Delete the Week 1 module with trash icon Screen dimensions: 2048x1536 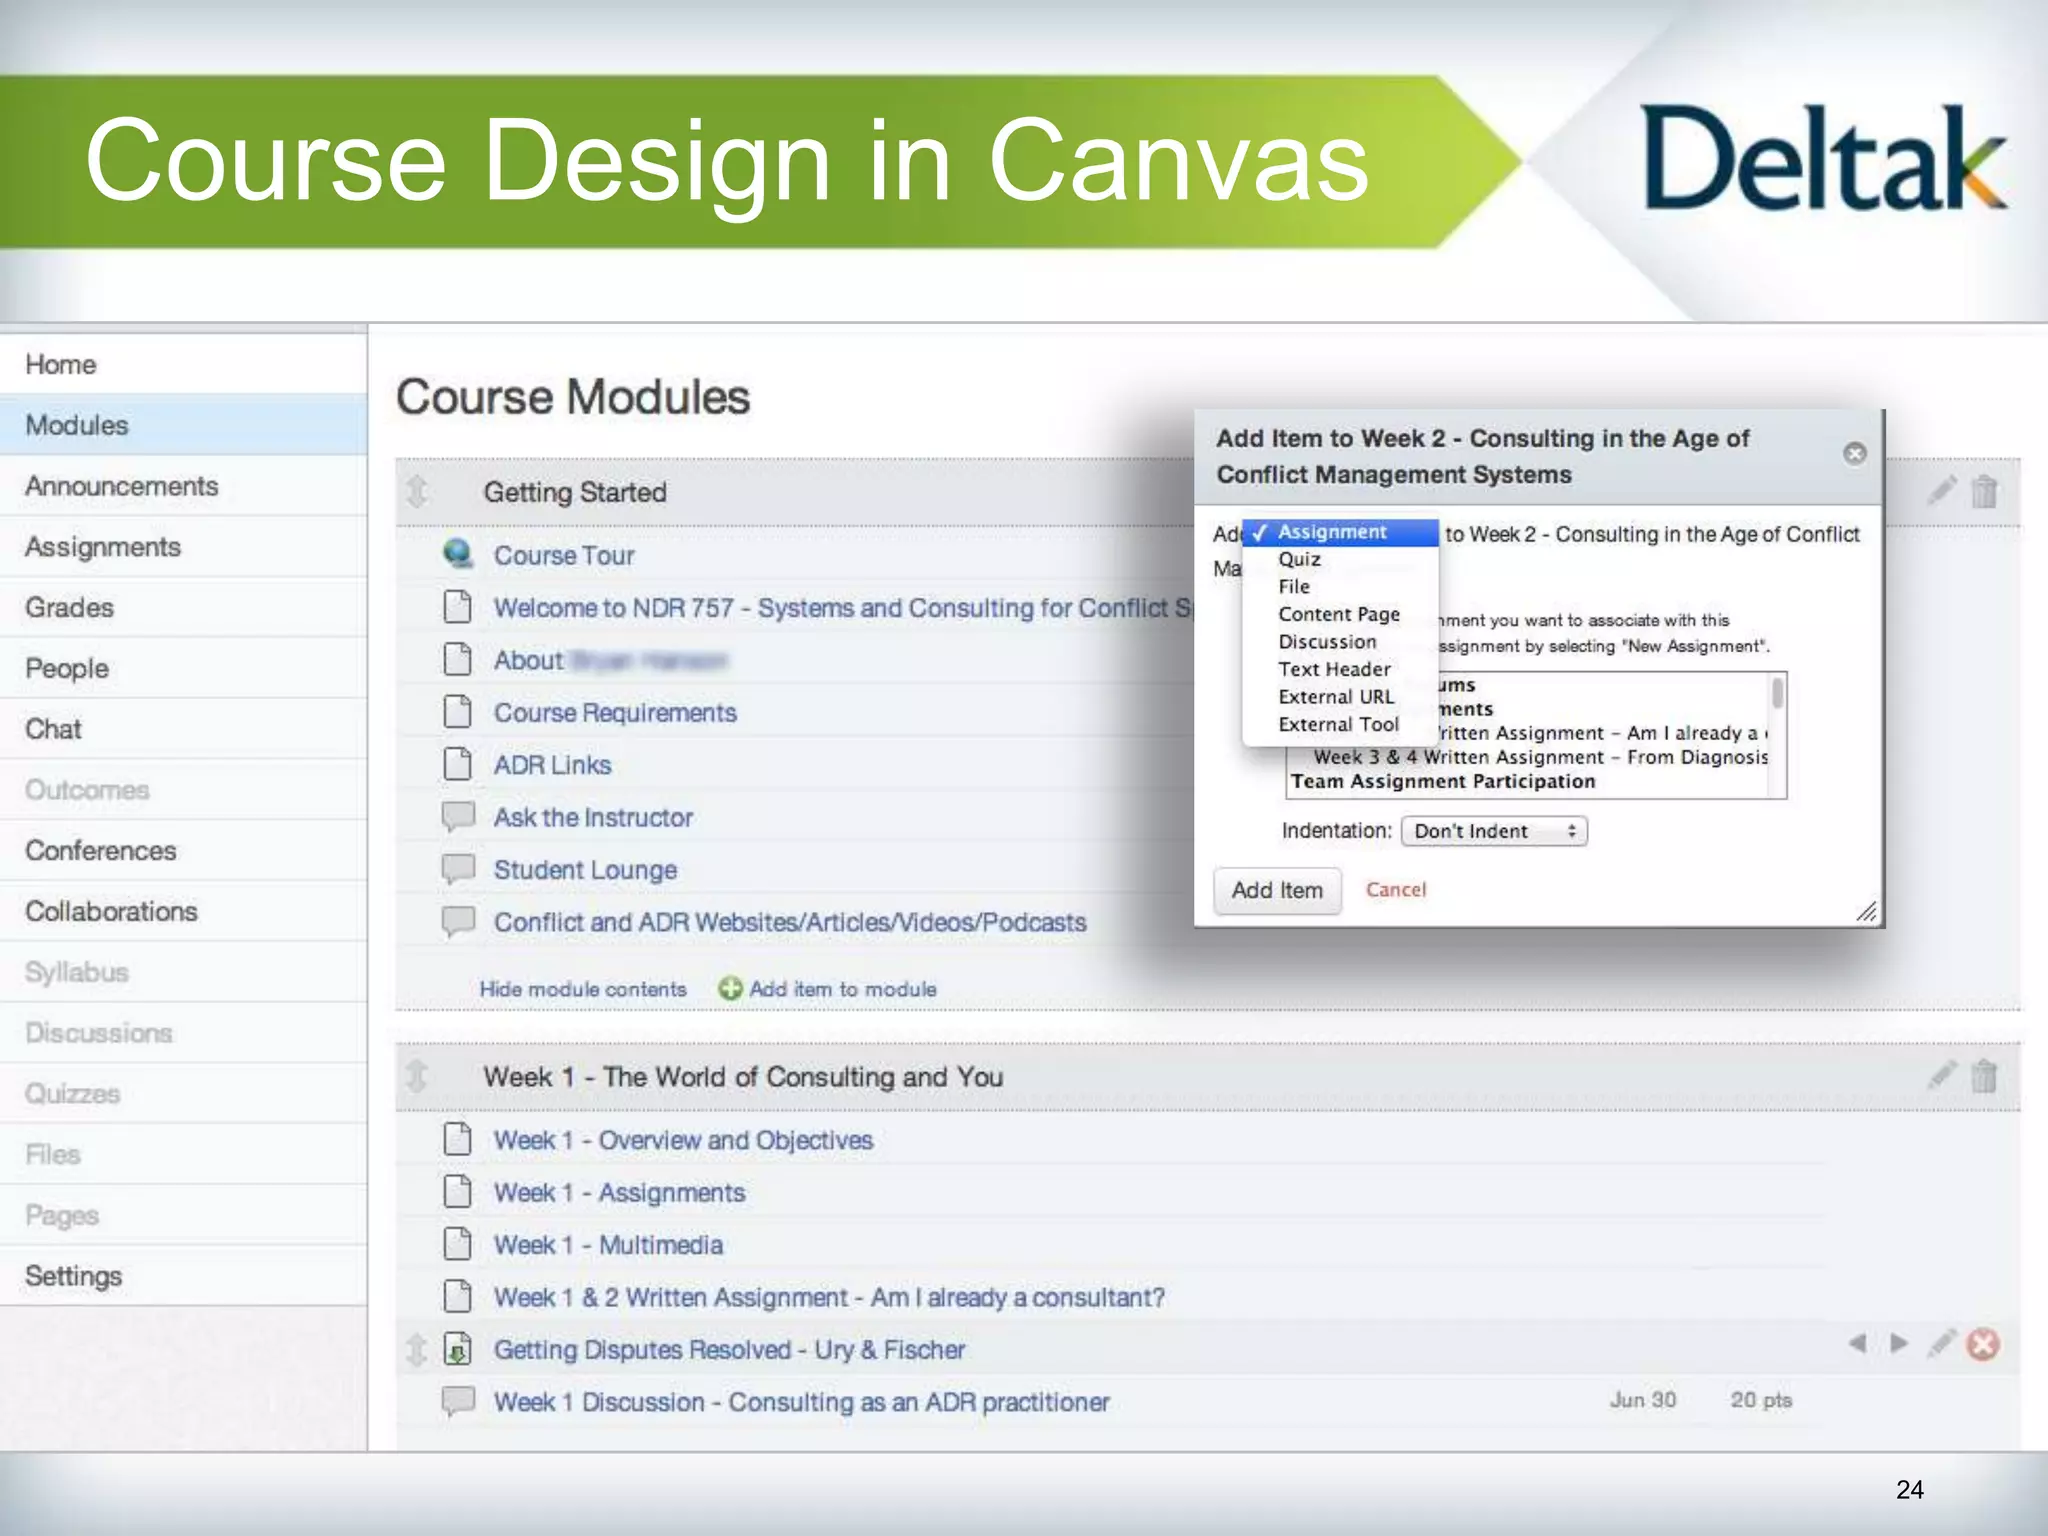point(1984,1076)
